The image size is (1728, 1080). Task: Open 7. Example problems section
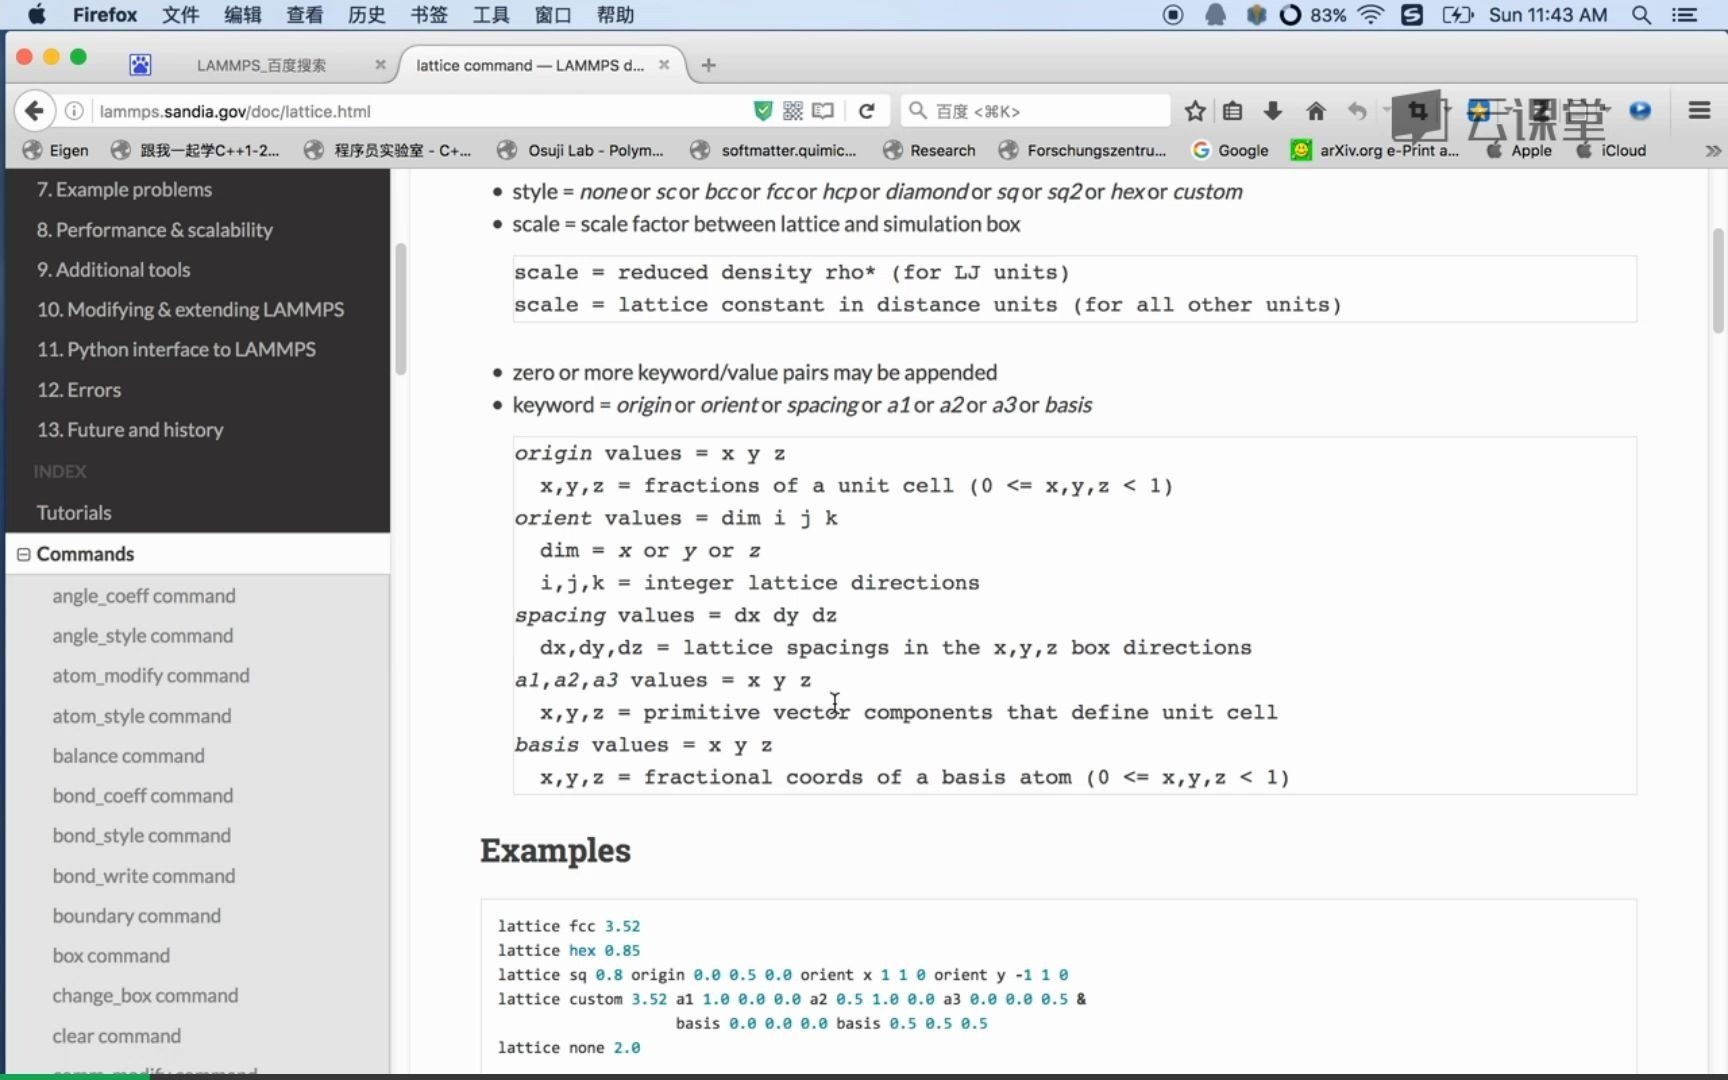click(x=124, y=190)
